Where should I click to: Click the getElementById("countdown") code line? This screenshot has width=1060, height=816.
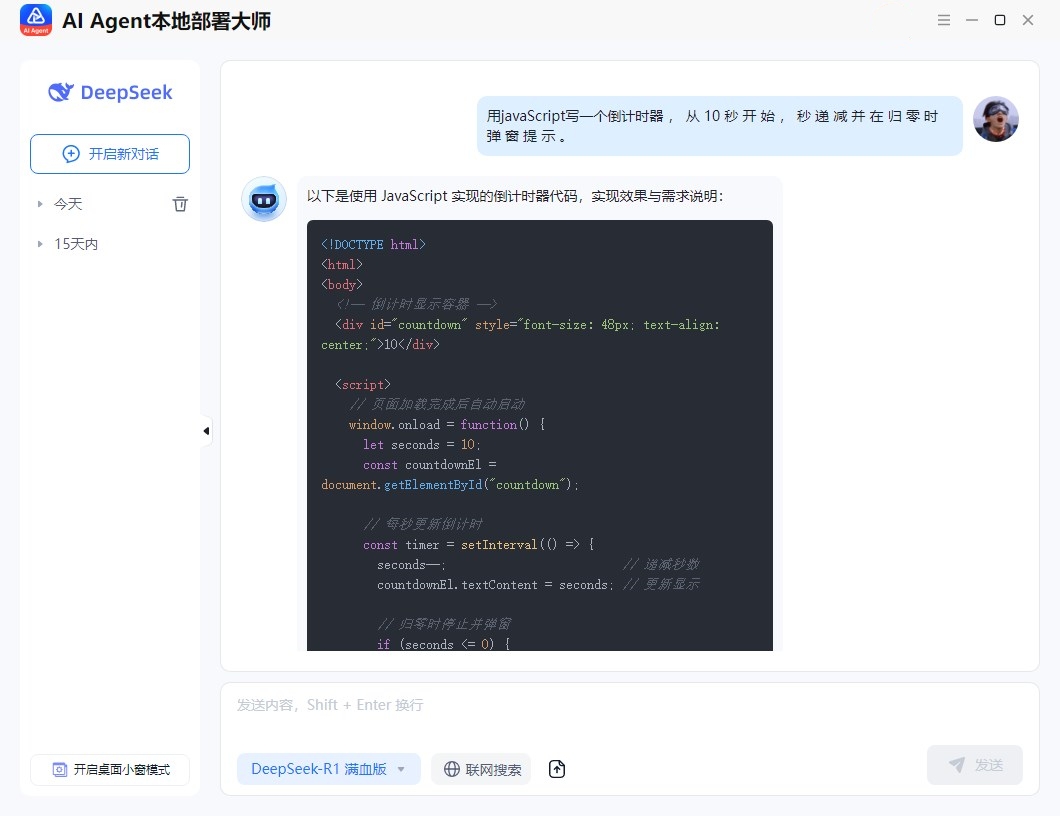pos(450,485)
